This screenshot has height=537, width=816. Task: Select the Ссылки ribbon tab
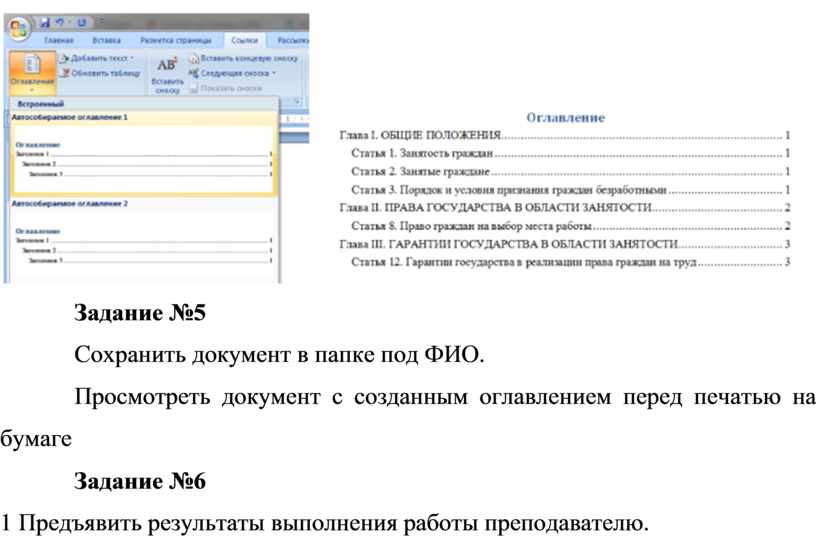[x=243, y=40]
